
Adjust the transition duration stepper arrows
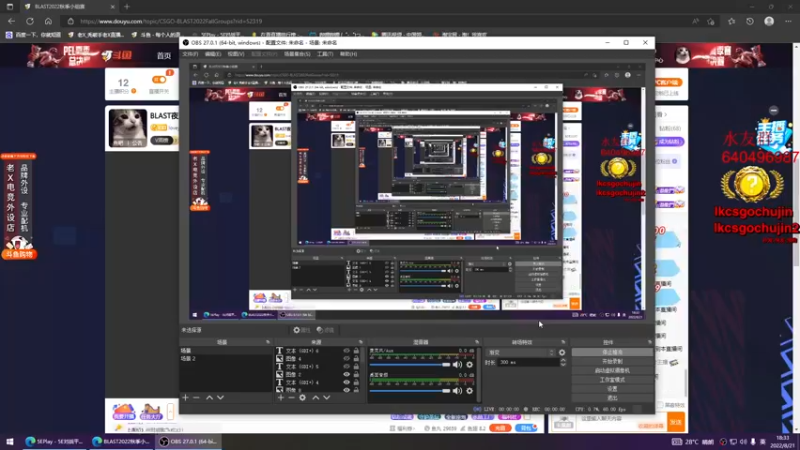click(x=563, y=362)
